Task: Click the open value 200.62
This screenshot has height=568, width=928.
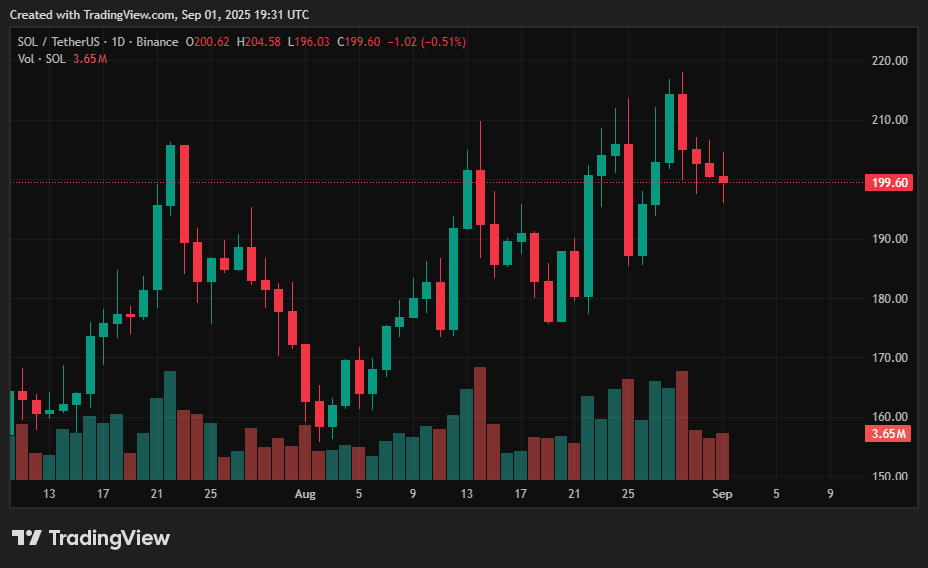Action: (211, 42)
